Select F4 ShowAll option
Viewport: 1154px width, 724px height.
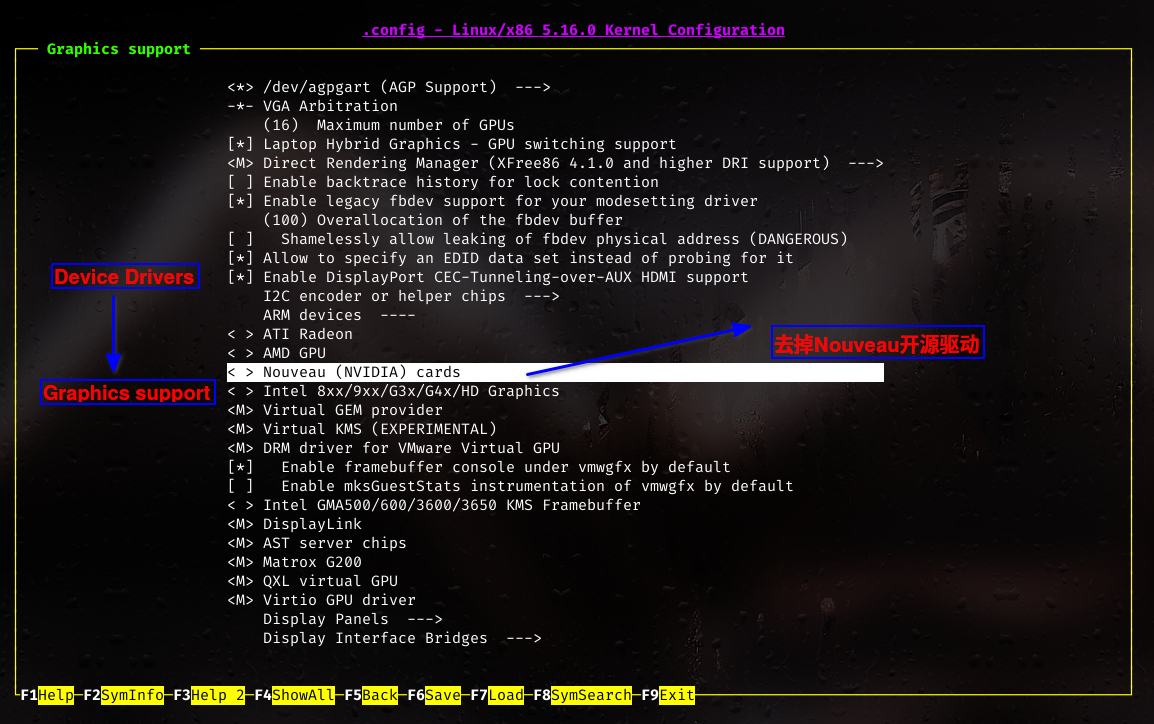coord(303,695)
